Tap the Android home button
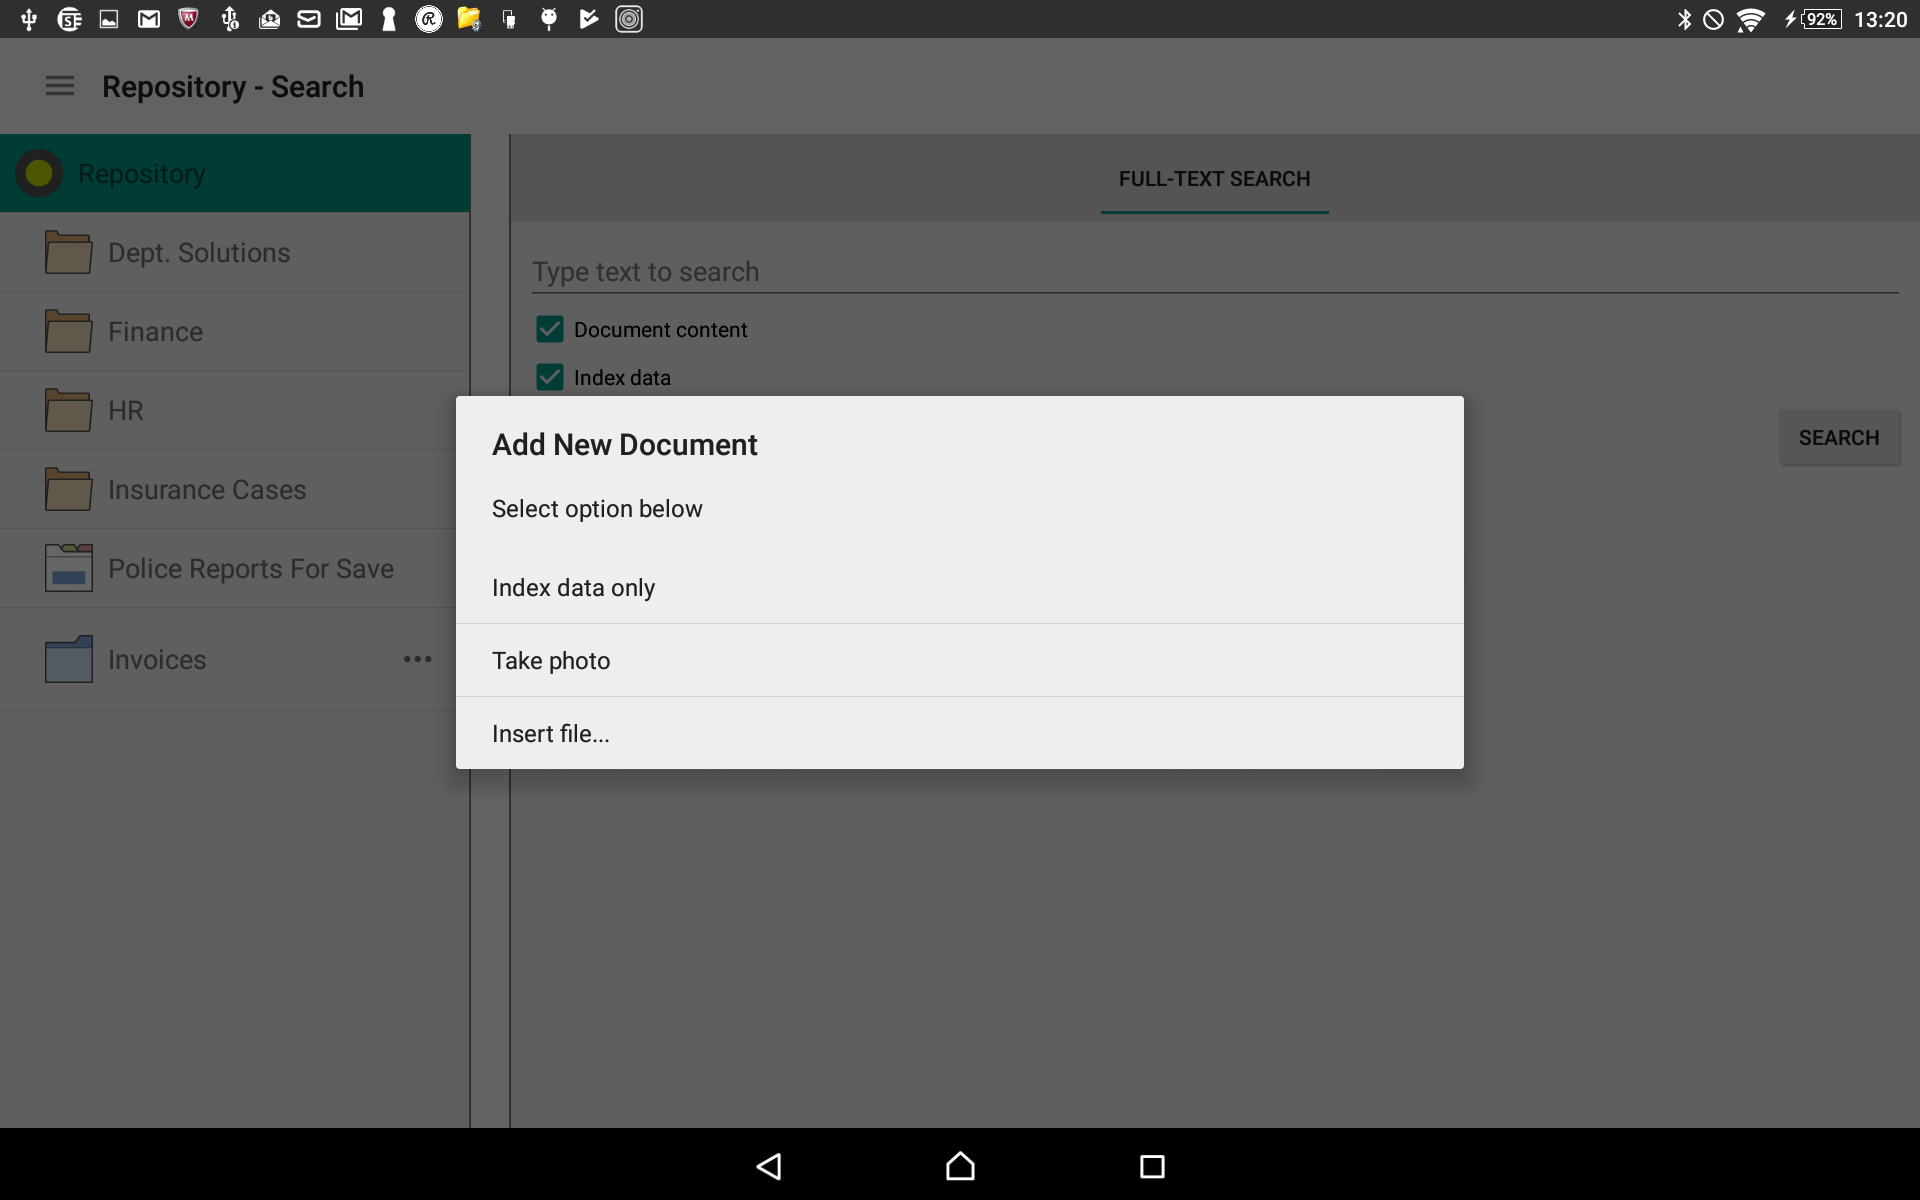The width and height of the screenshot is (1920, 1200). tap(958, 1166)
